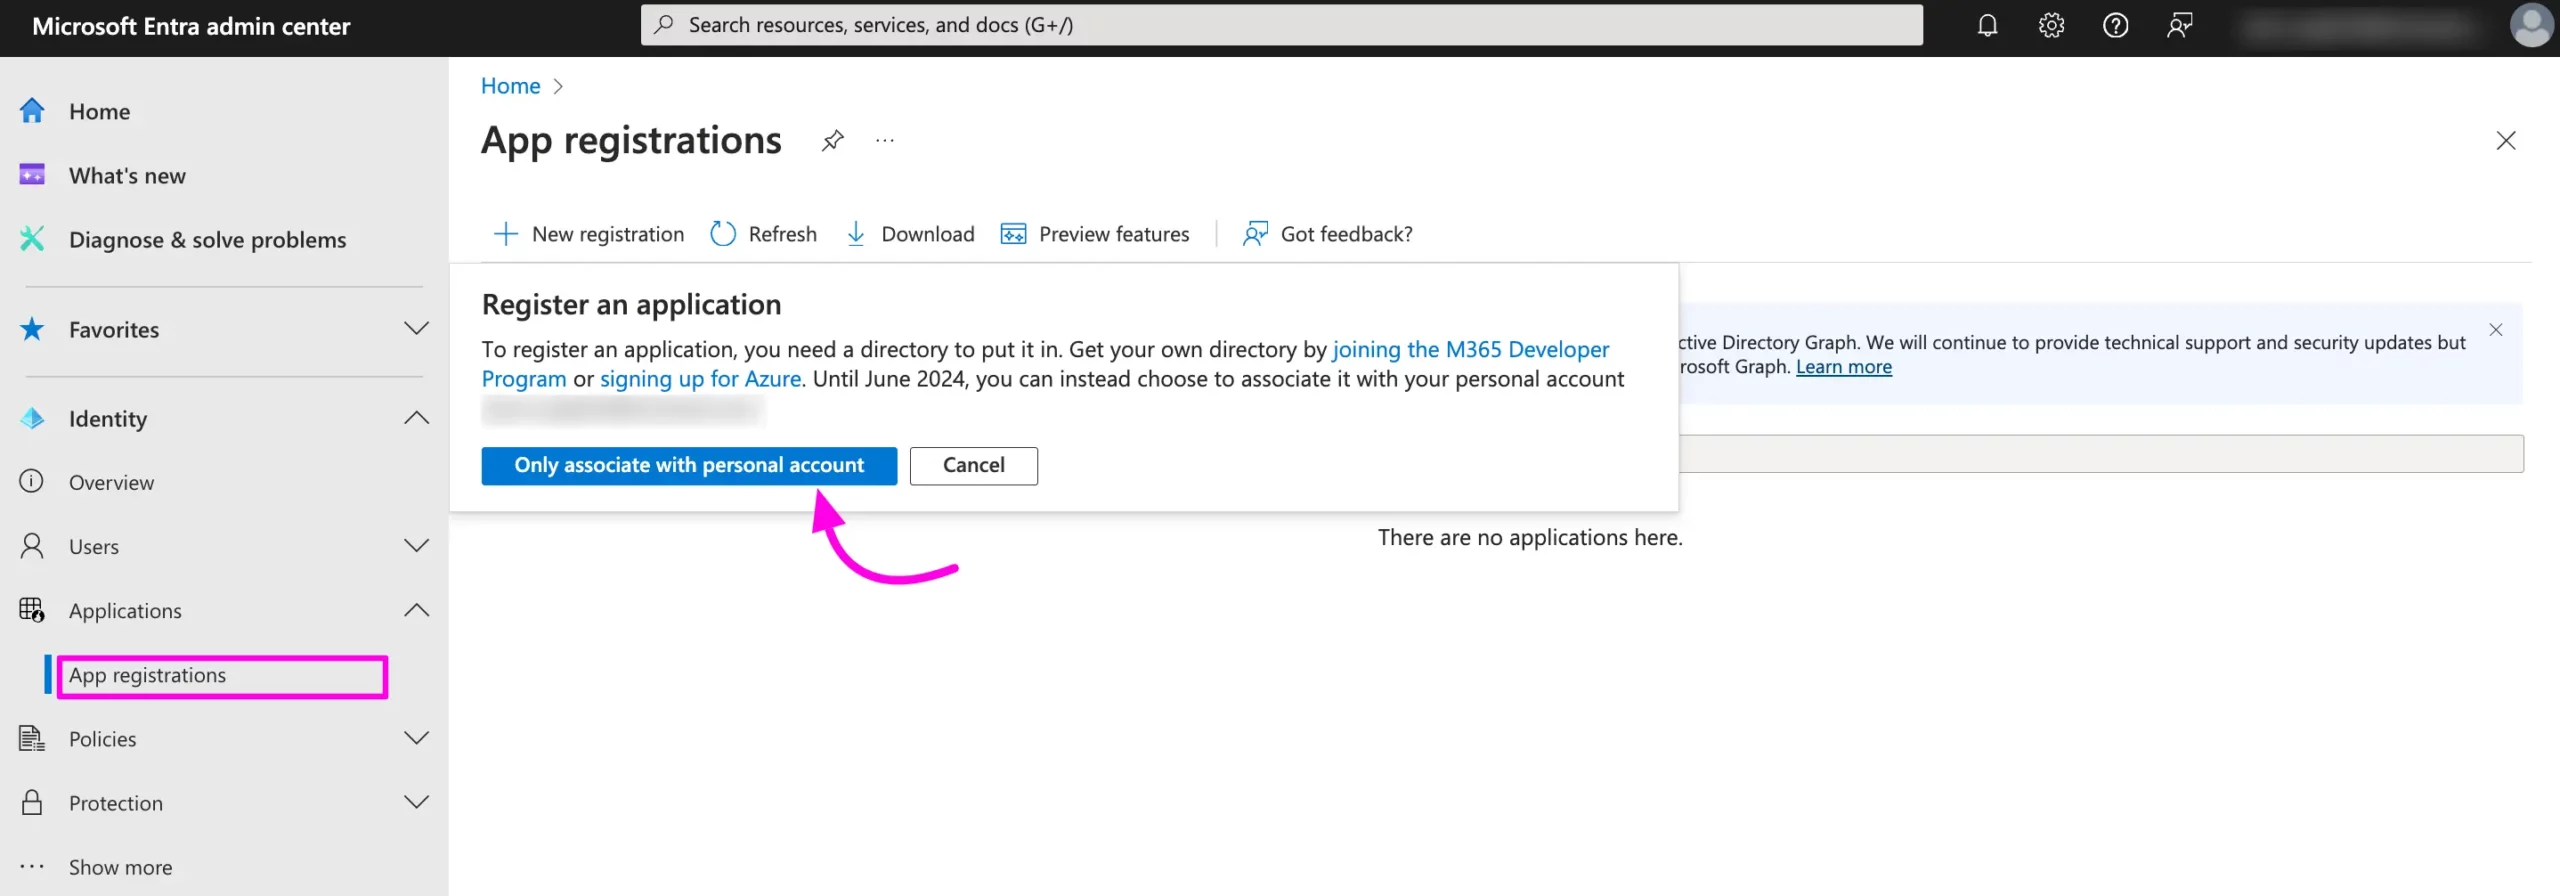Collapse the Applications menu chevron

pyautogui.click(x=416, y=610)
